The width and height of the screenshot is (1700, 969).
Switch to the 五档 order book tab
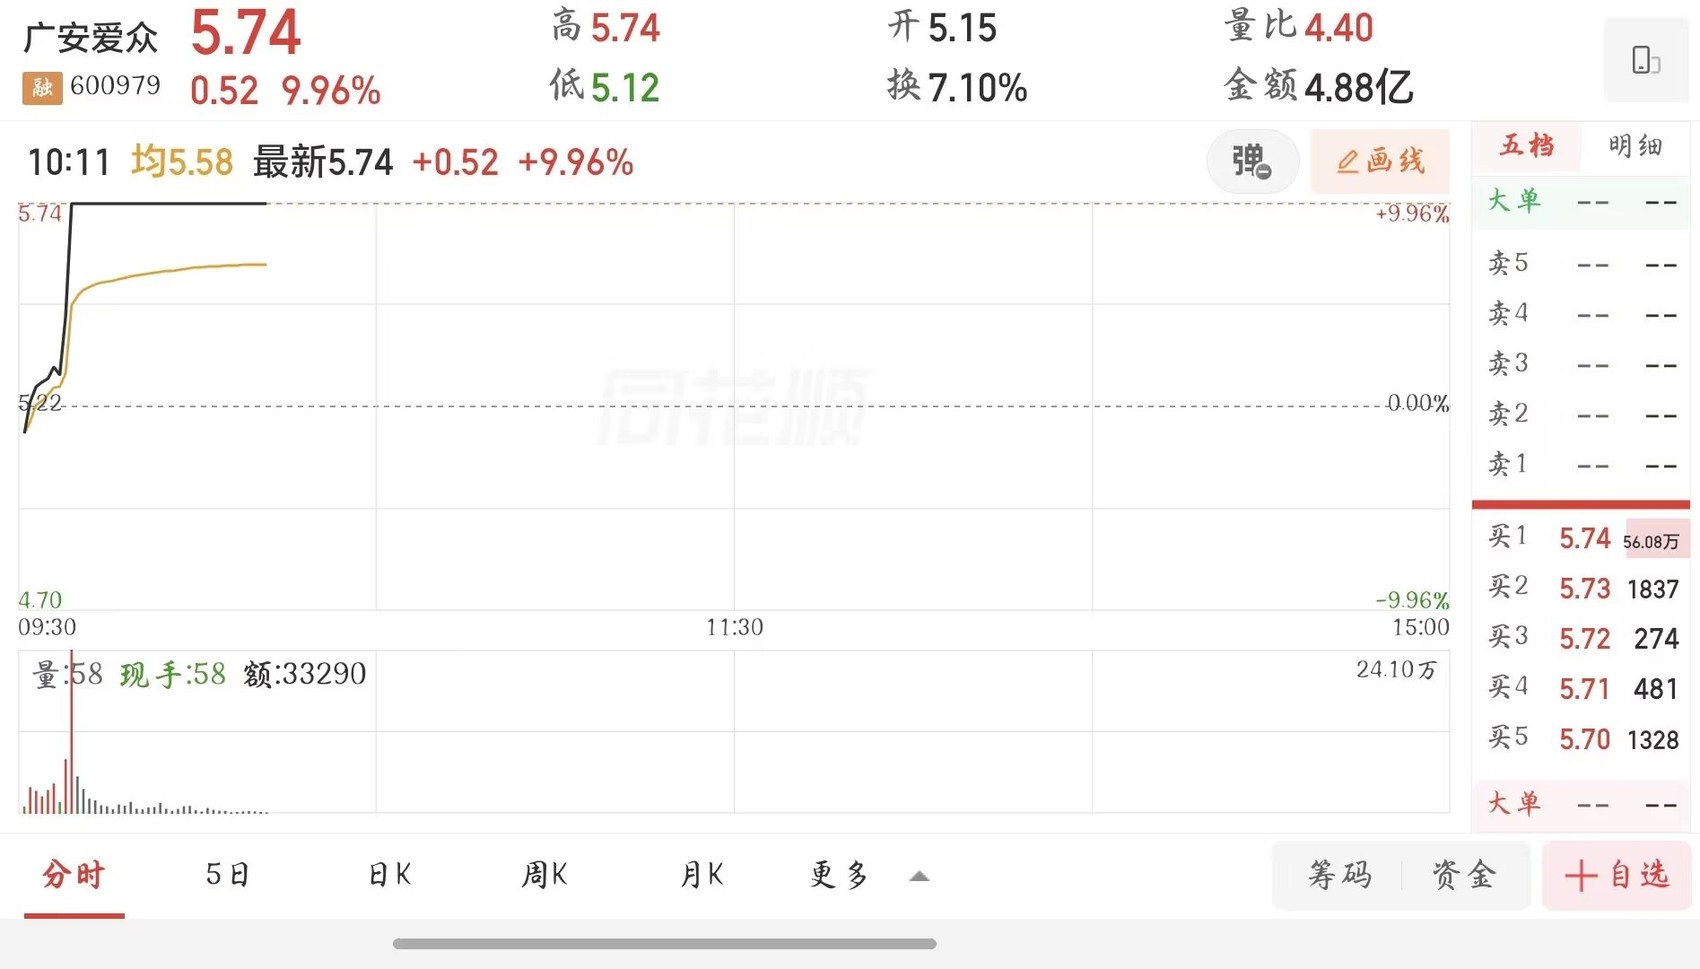tap(1527, 146)
